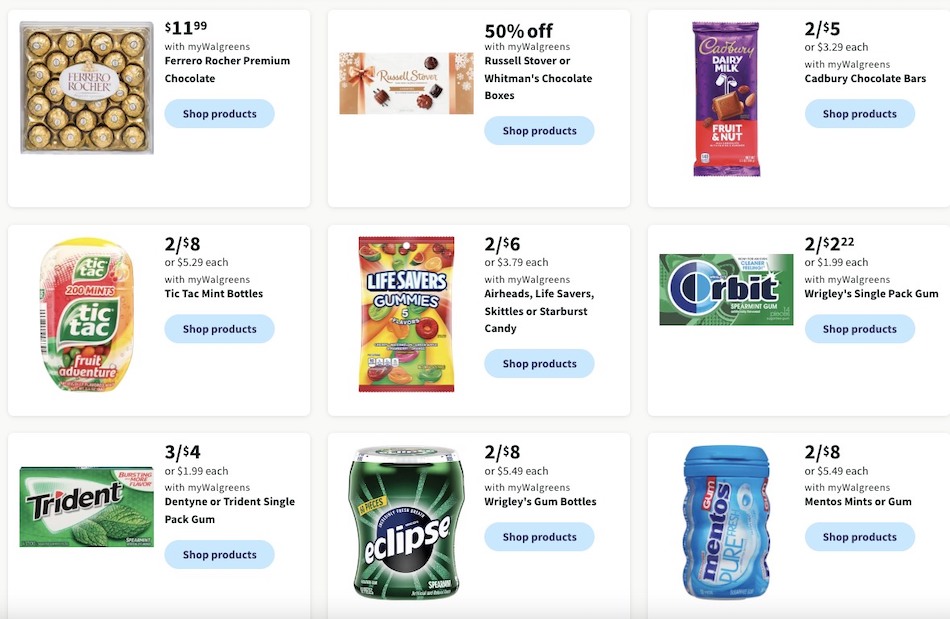Click Shop products for Tic Tac Mint Bottles
The width and height of the screenshot is (950, 619).
pos(219,328)
